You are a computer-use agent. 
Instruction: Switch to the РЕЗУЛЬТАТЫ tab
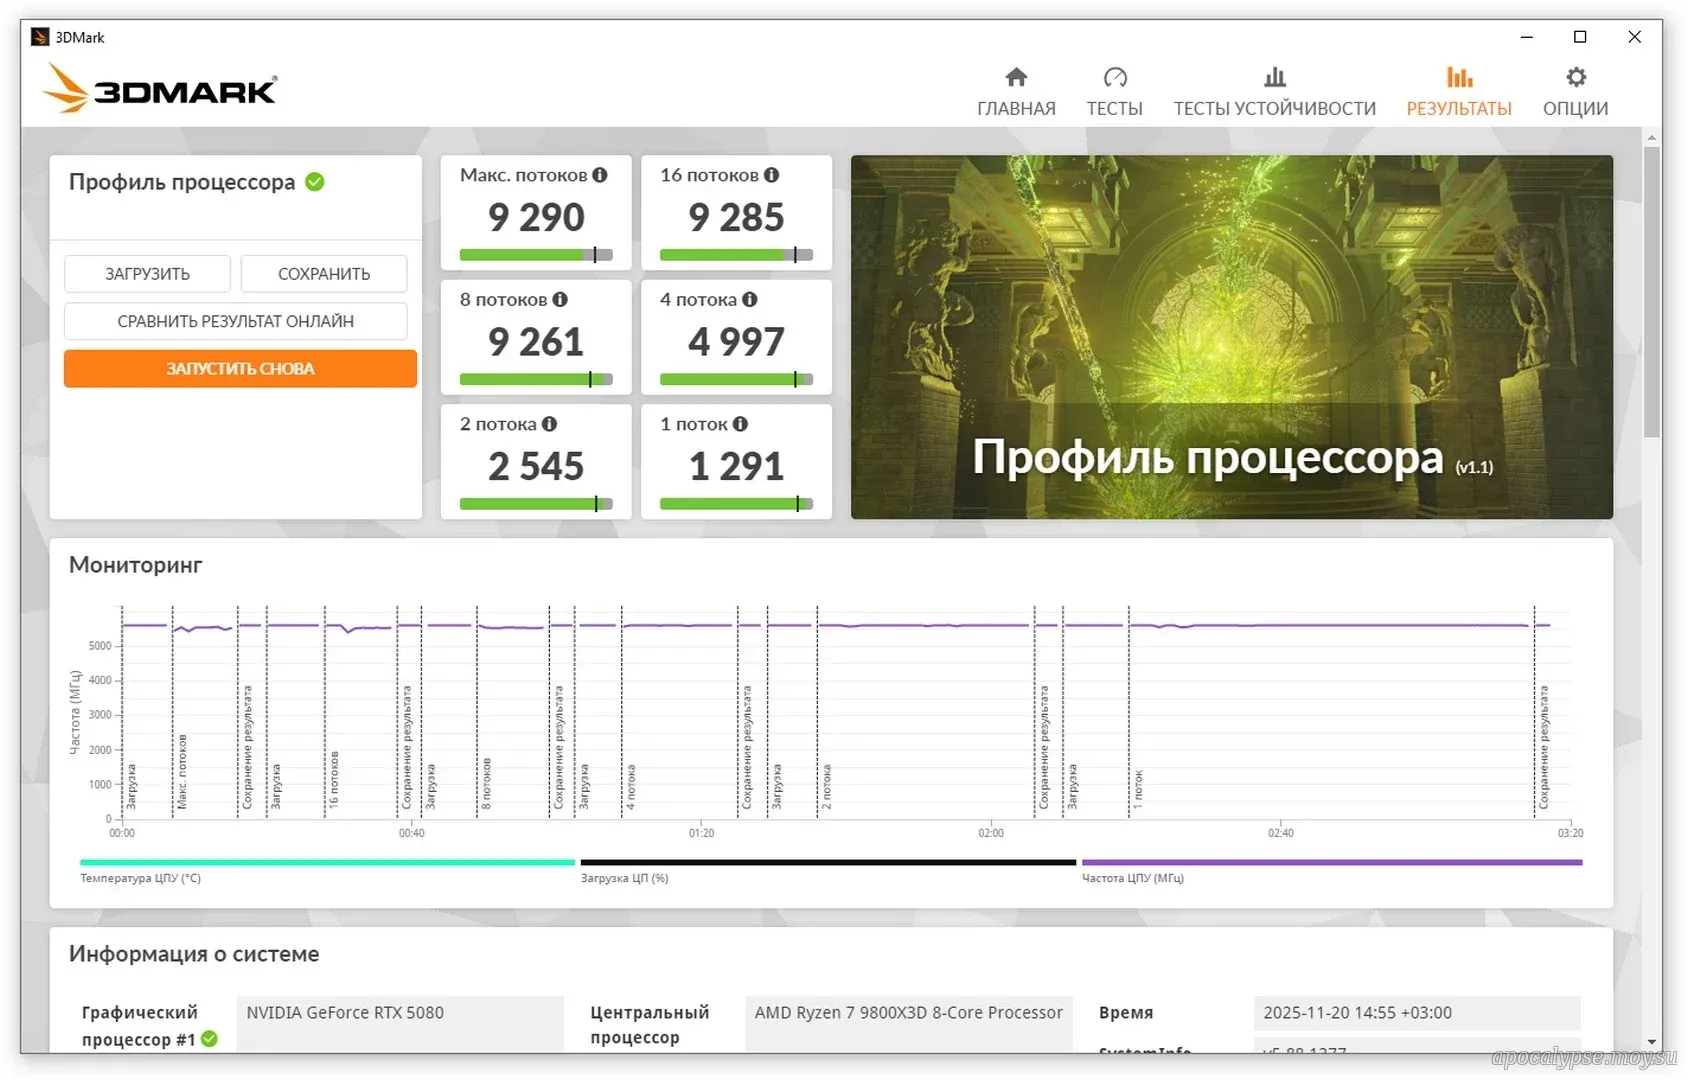pyautogui.click(x=1458, y=92)
